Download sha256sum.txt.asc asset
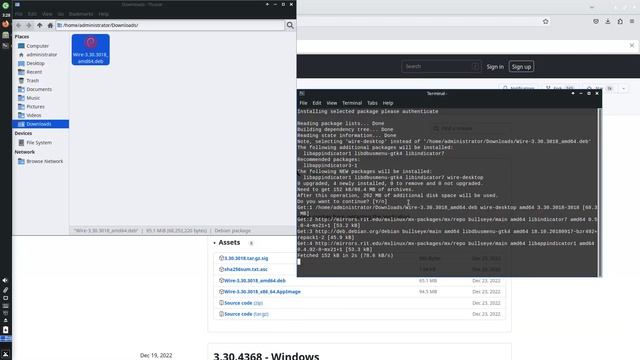Screen dimensions: 640x360 tap(246, 269)
